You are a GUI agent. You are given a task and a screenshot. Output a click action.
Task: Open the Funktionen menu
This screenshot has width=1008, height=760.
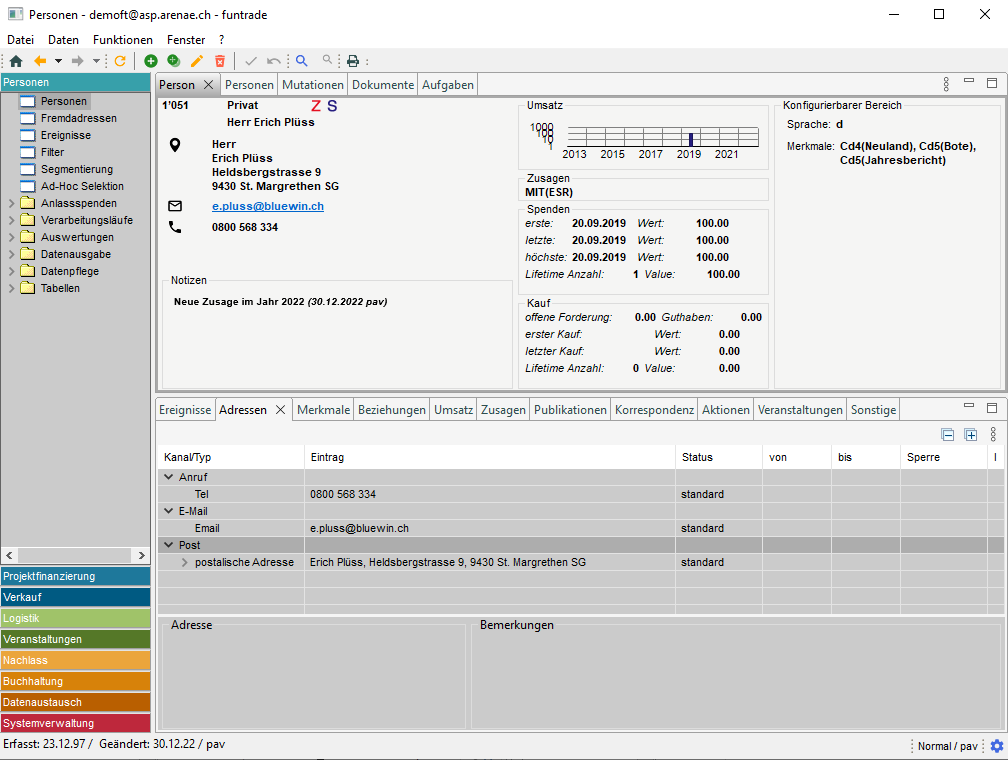pos(123,40)
